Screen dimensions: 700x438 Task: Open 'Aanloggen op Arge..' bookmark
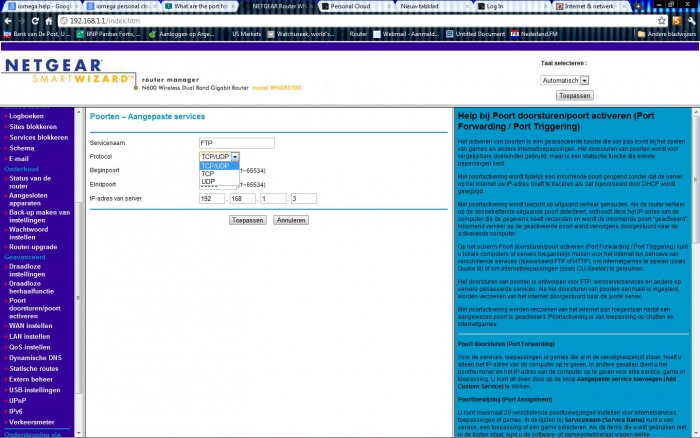[x=181, y=34]
